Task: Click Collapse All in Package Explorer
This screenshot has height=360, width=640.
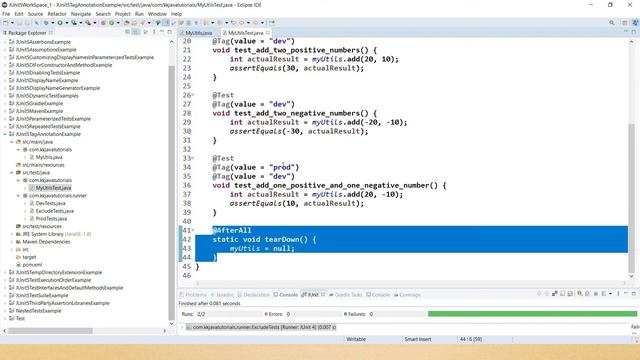Action: 127,32
